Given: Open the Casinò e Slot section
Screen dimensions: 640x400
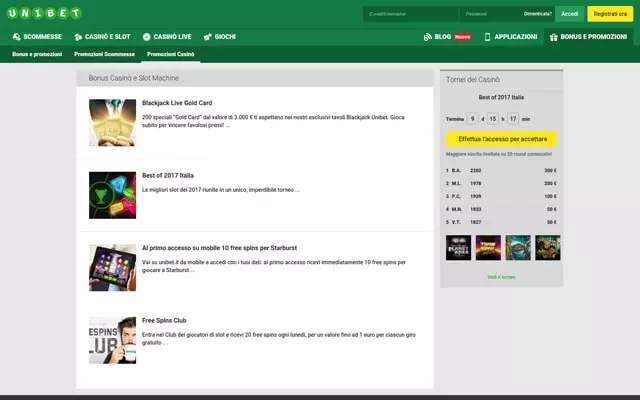Looking at the screenshot, I should coord(102,37).
